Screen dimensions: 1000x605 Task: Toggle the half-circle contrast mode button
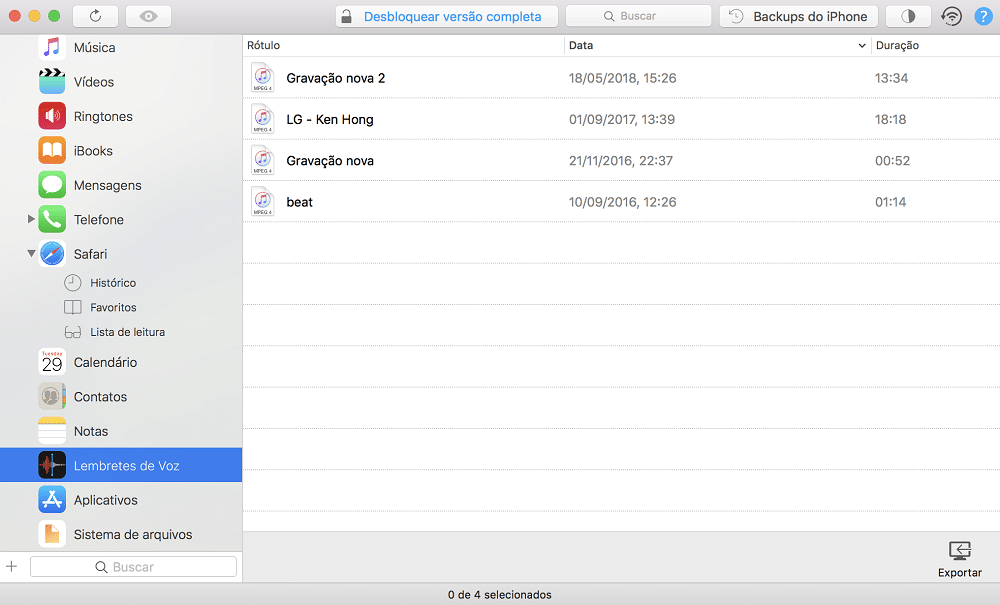(x=908, y=16)
